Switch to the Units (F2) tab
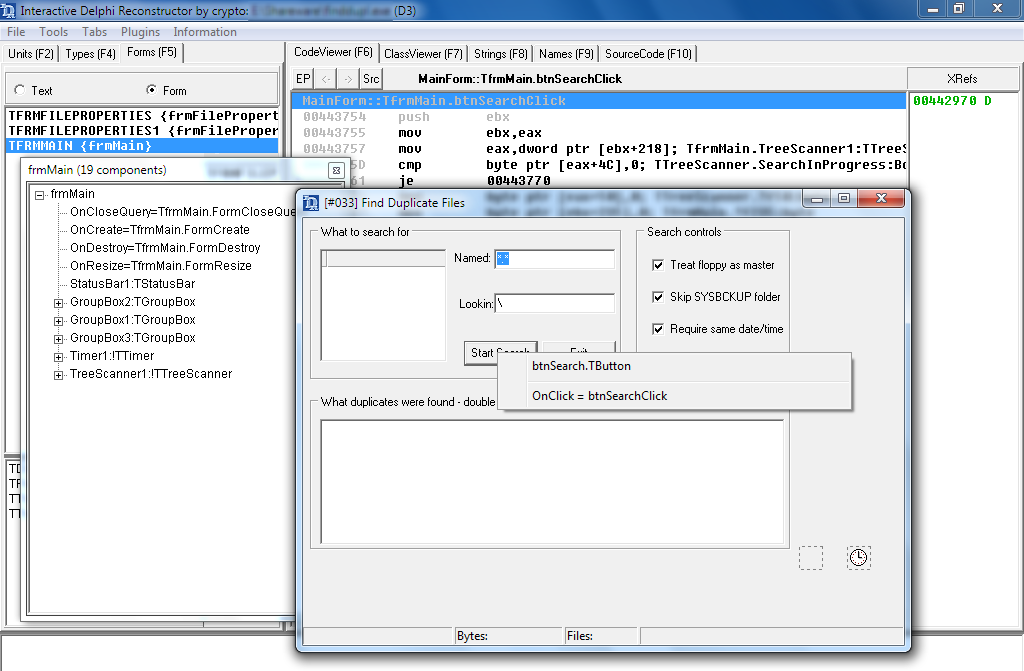The width and height of the screenshot is (1024, 671). point(31,54)
